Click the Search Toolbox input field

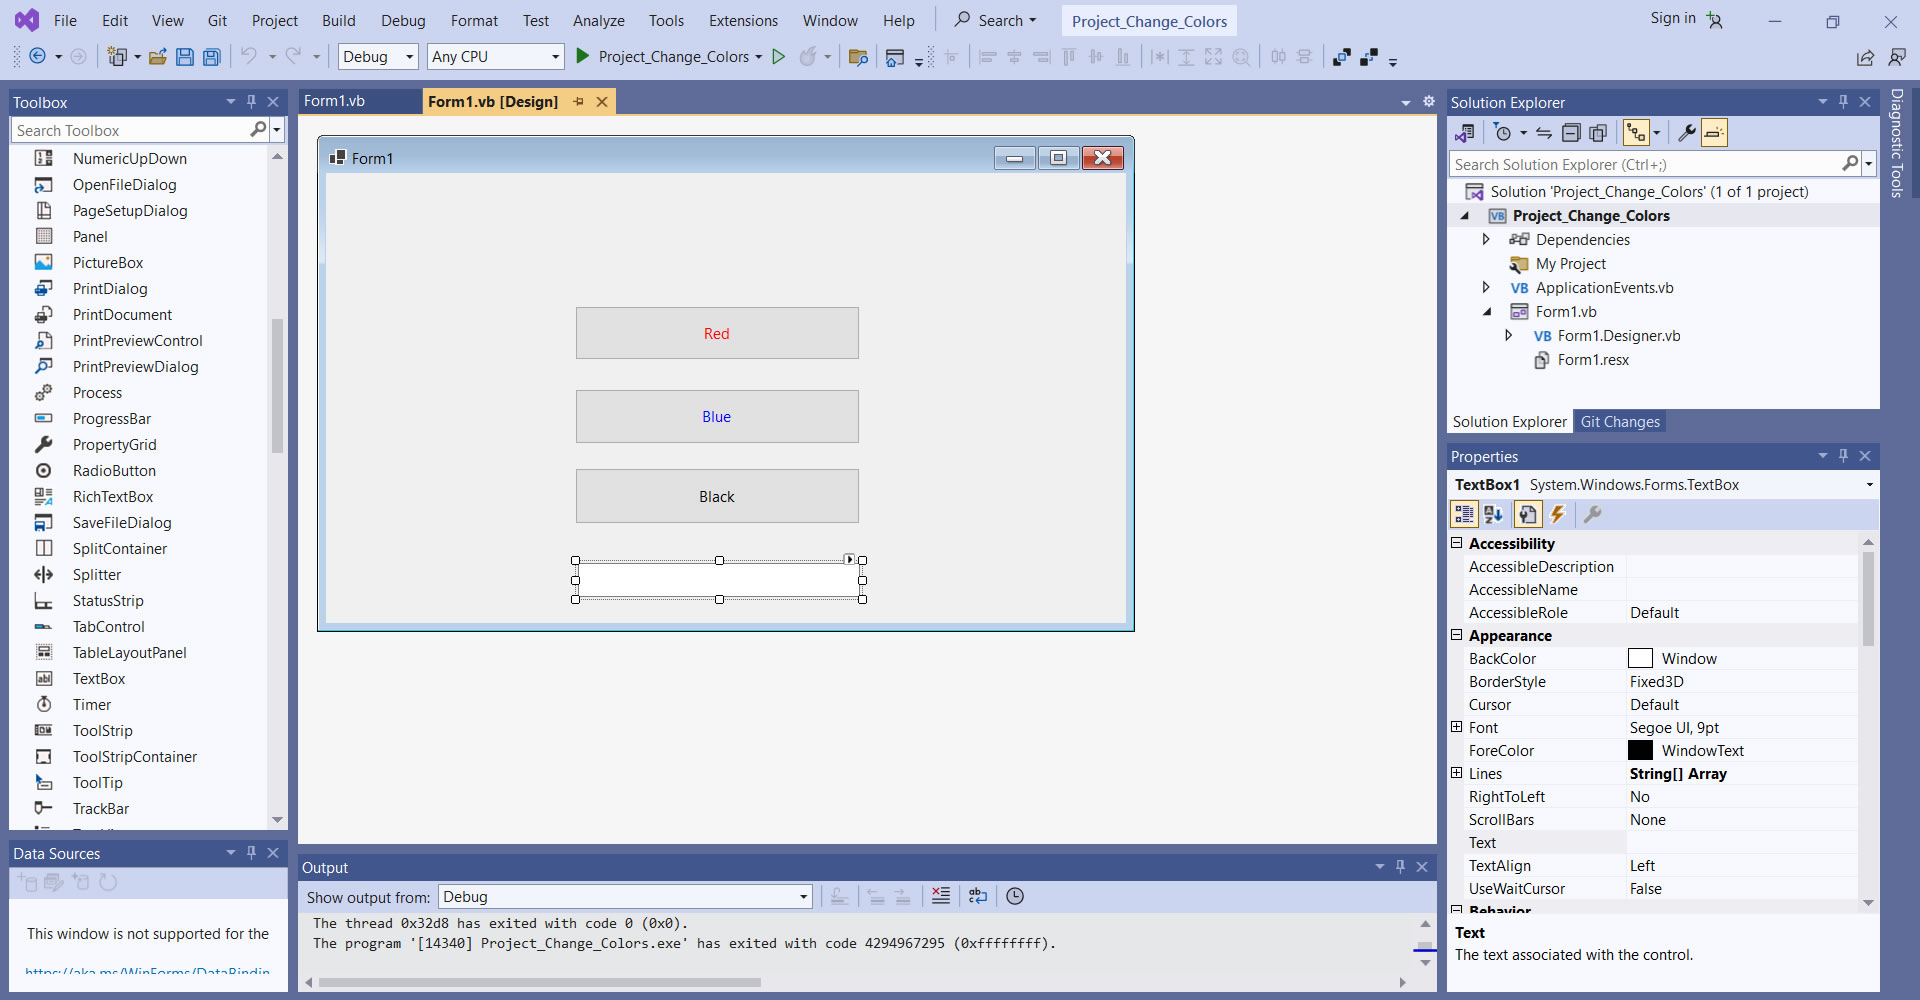pos(130,130)
